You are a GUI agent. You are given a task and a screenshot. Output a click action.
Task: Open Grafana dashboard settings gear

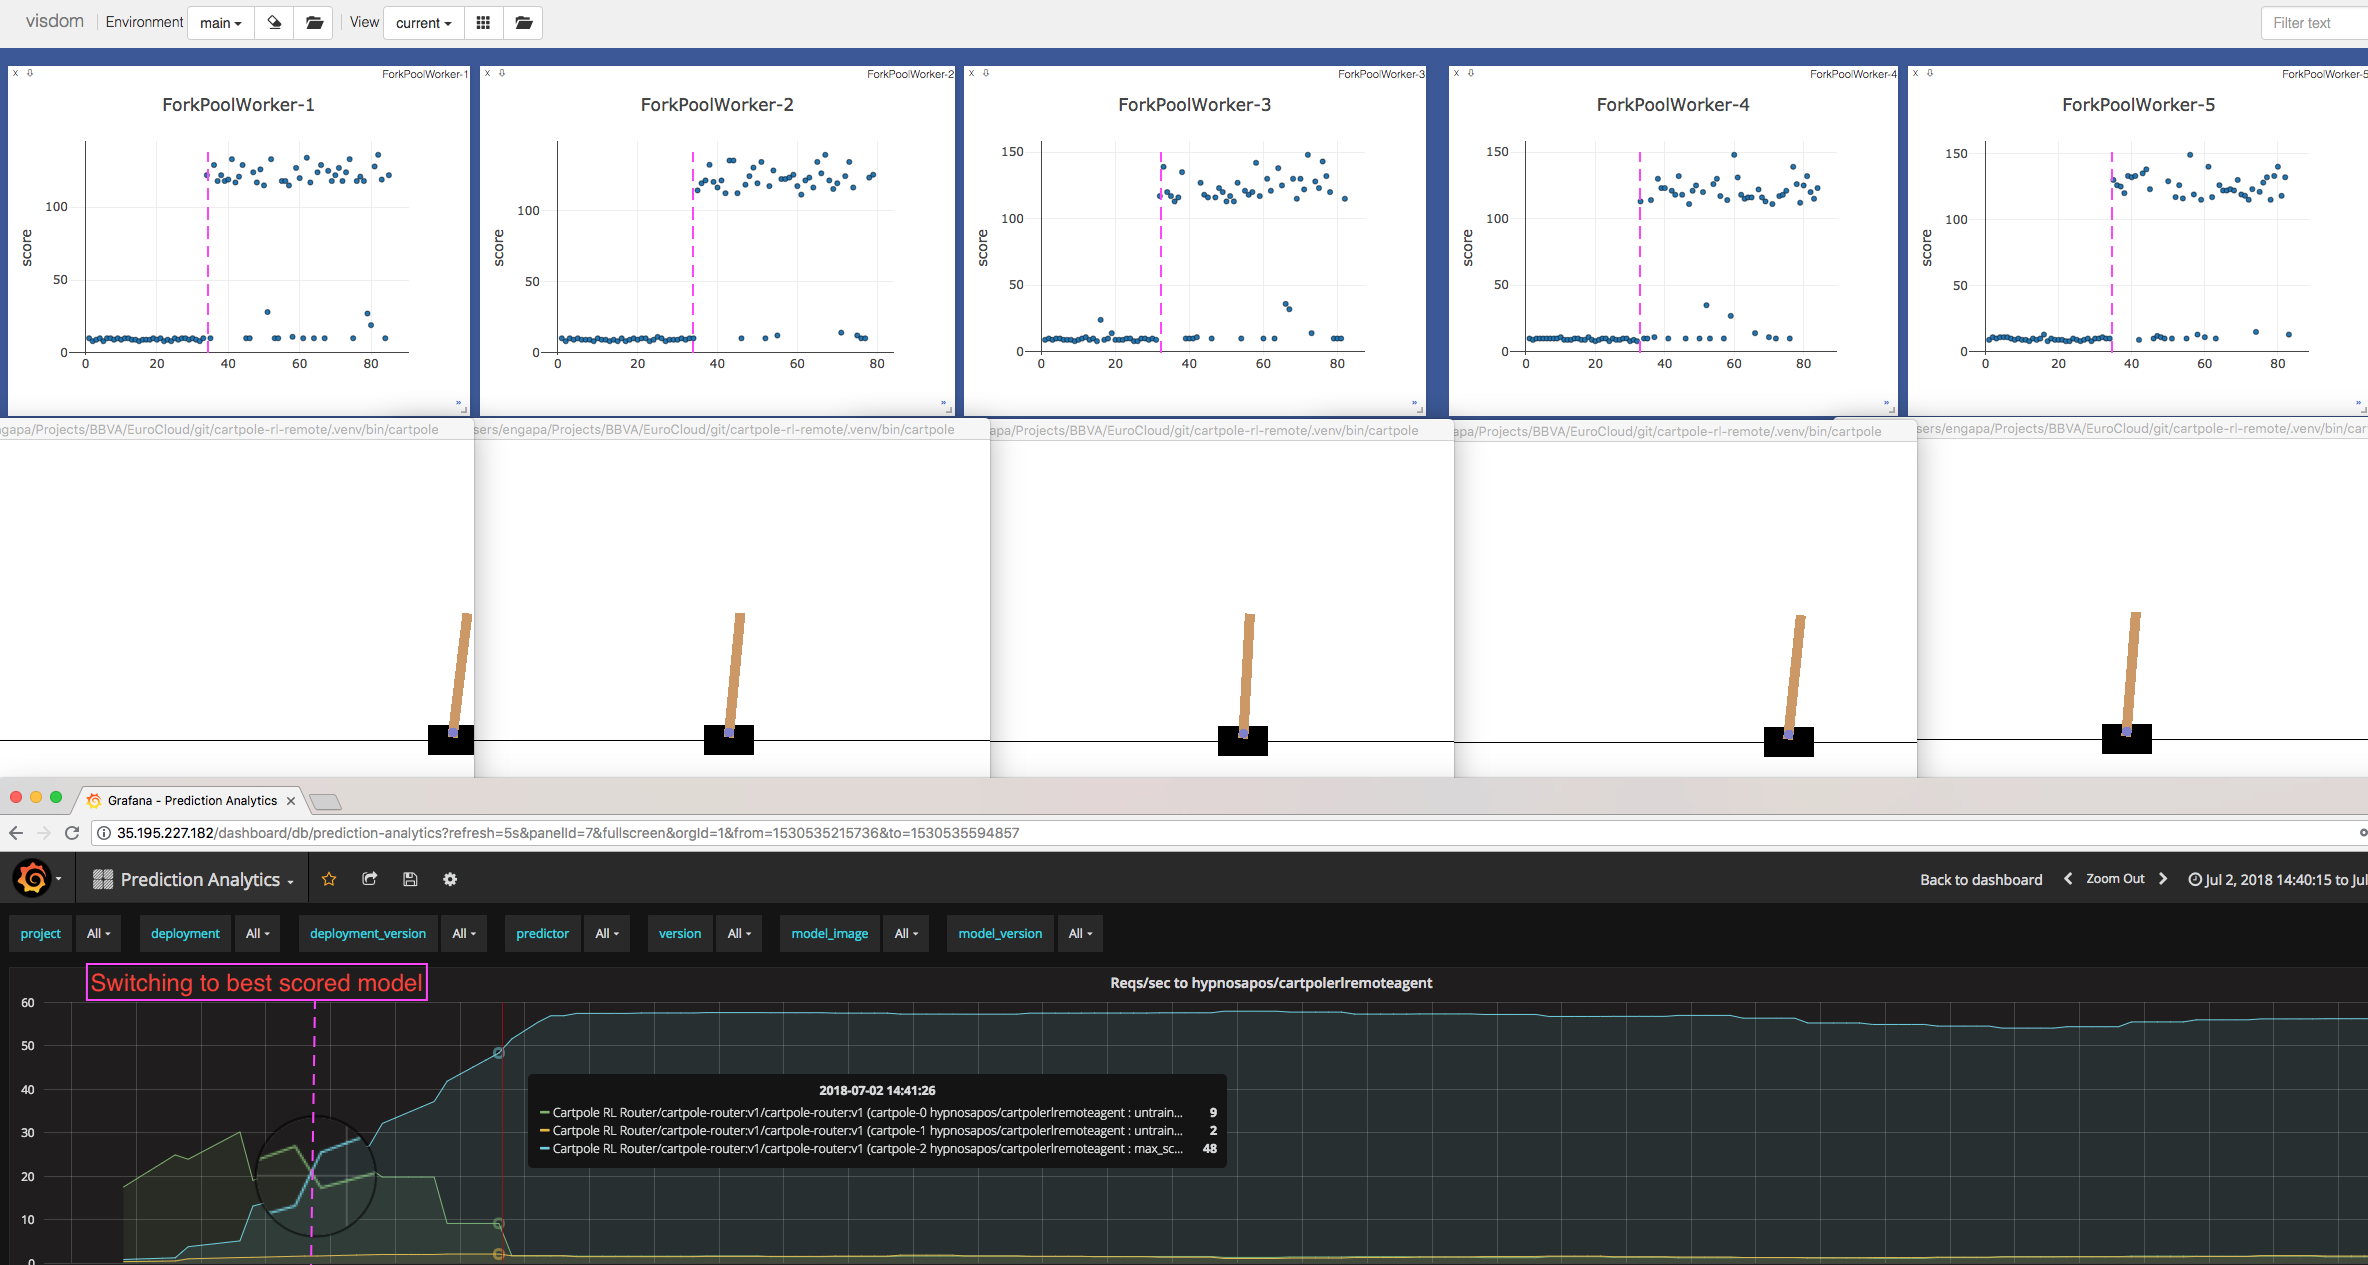tap(450, 879)
